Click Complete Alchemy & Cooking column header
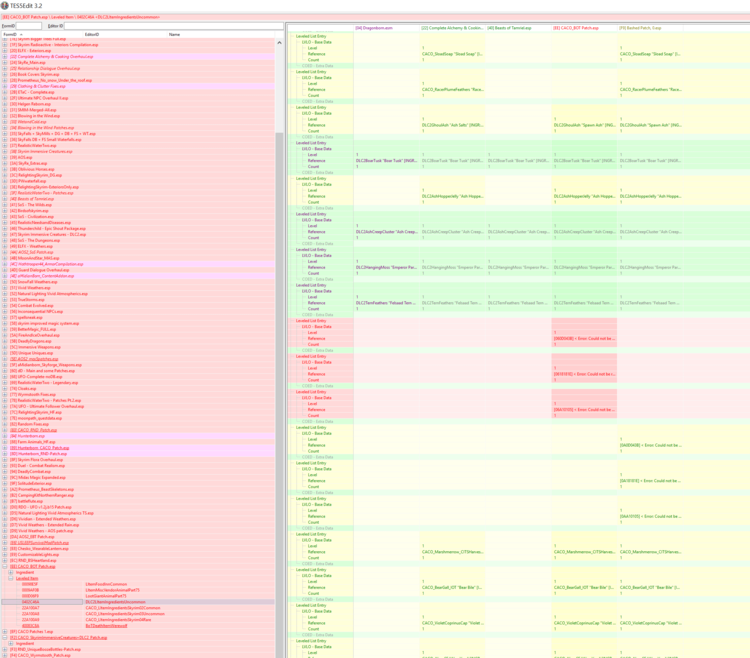 pos(452,28)
